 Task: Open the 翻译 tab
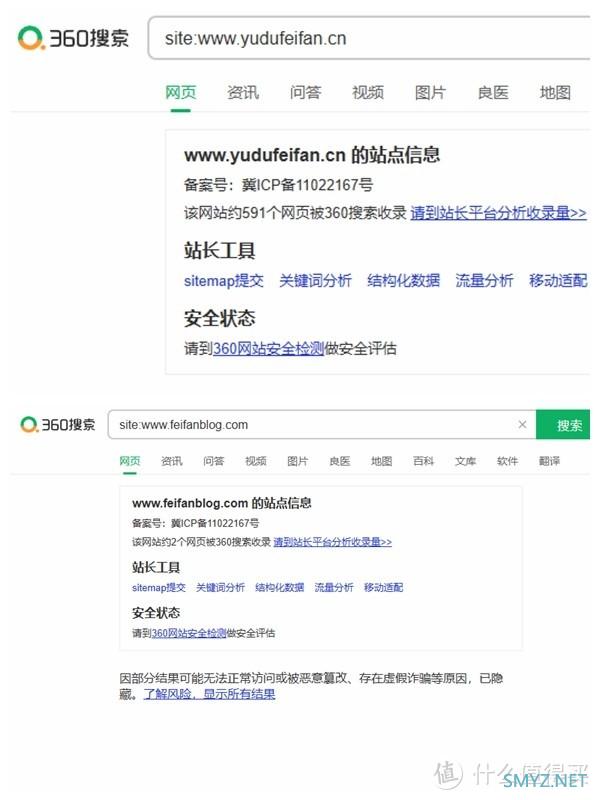point(549,461)
